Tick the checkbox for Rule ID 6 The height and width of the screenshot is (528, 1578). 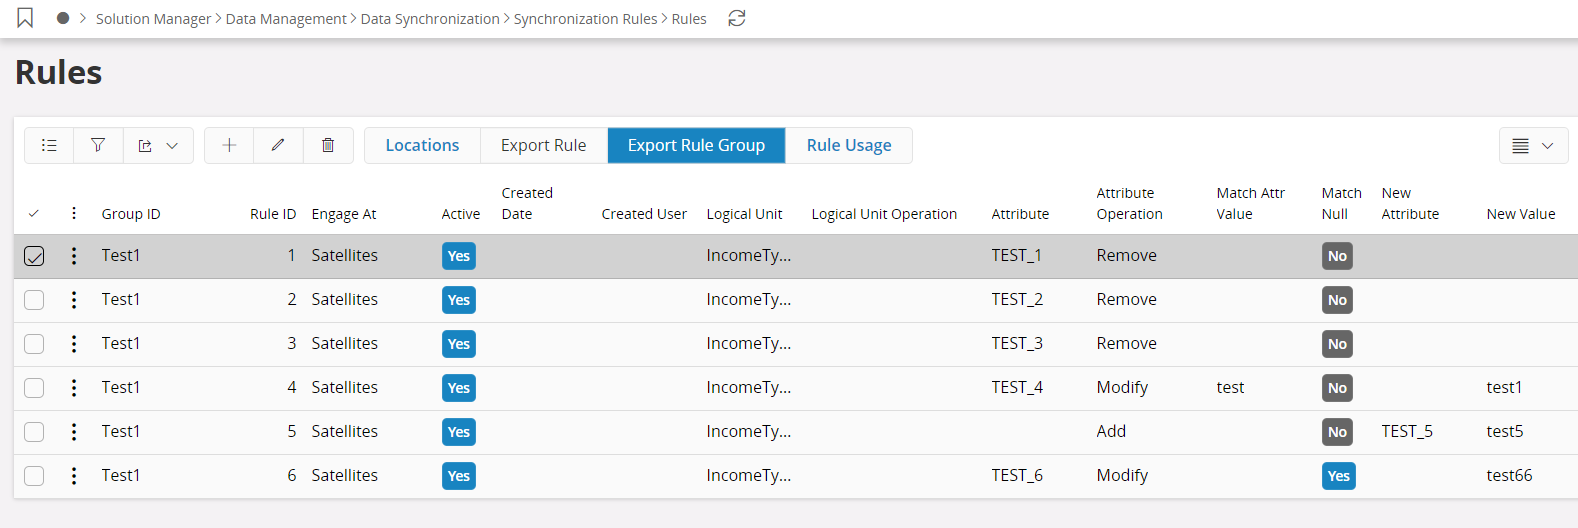[34, 476]
